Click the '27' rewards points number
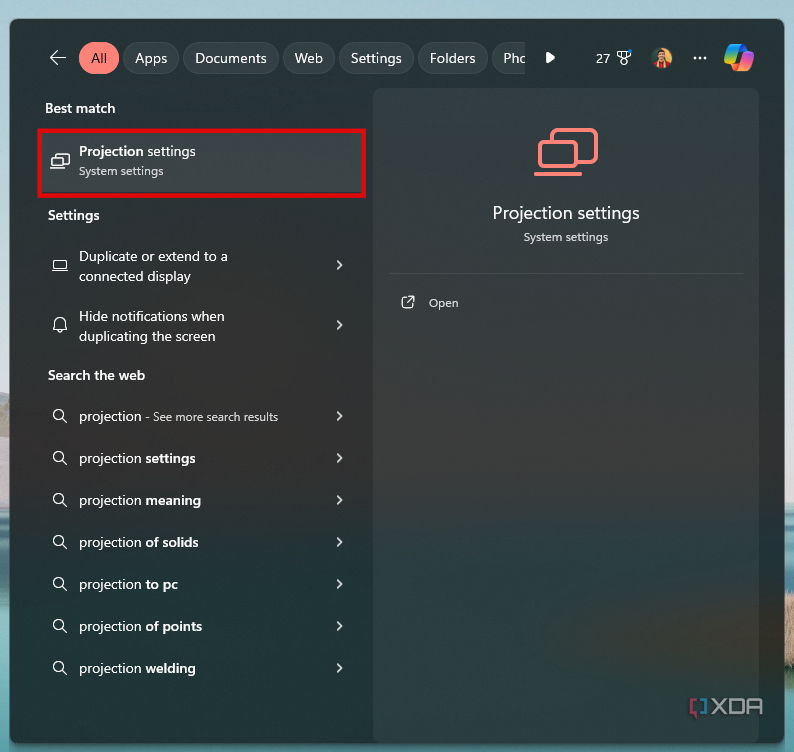 coord(603,59)
